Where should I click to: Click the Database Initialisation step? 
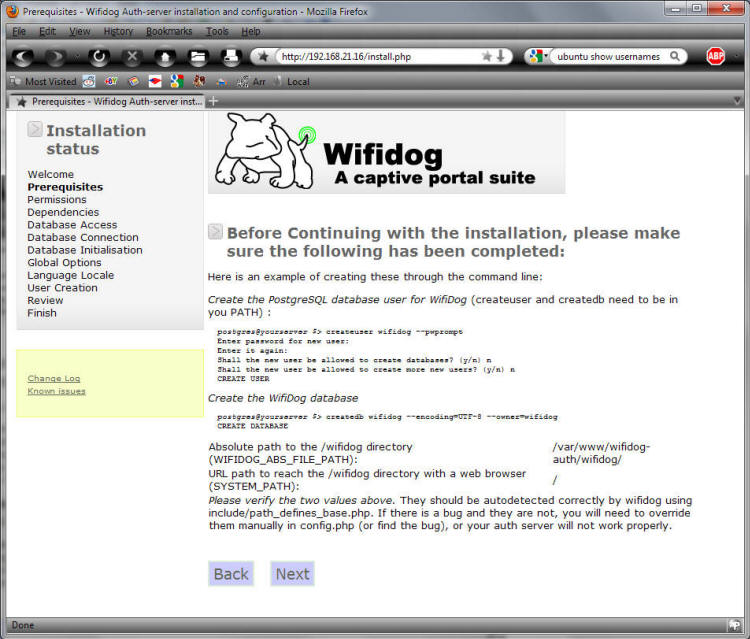(85, 250)
